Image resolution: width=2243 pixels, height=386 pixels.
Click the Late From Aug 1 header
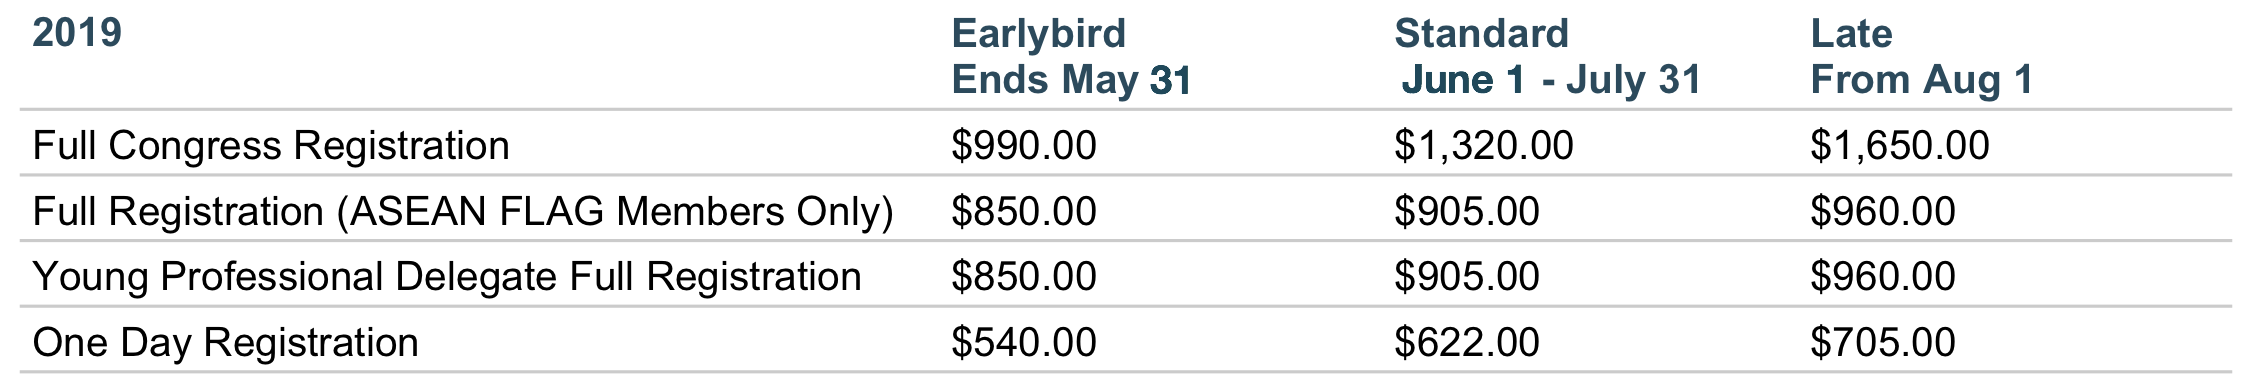[1921, 57]
